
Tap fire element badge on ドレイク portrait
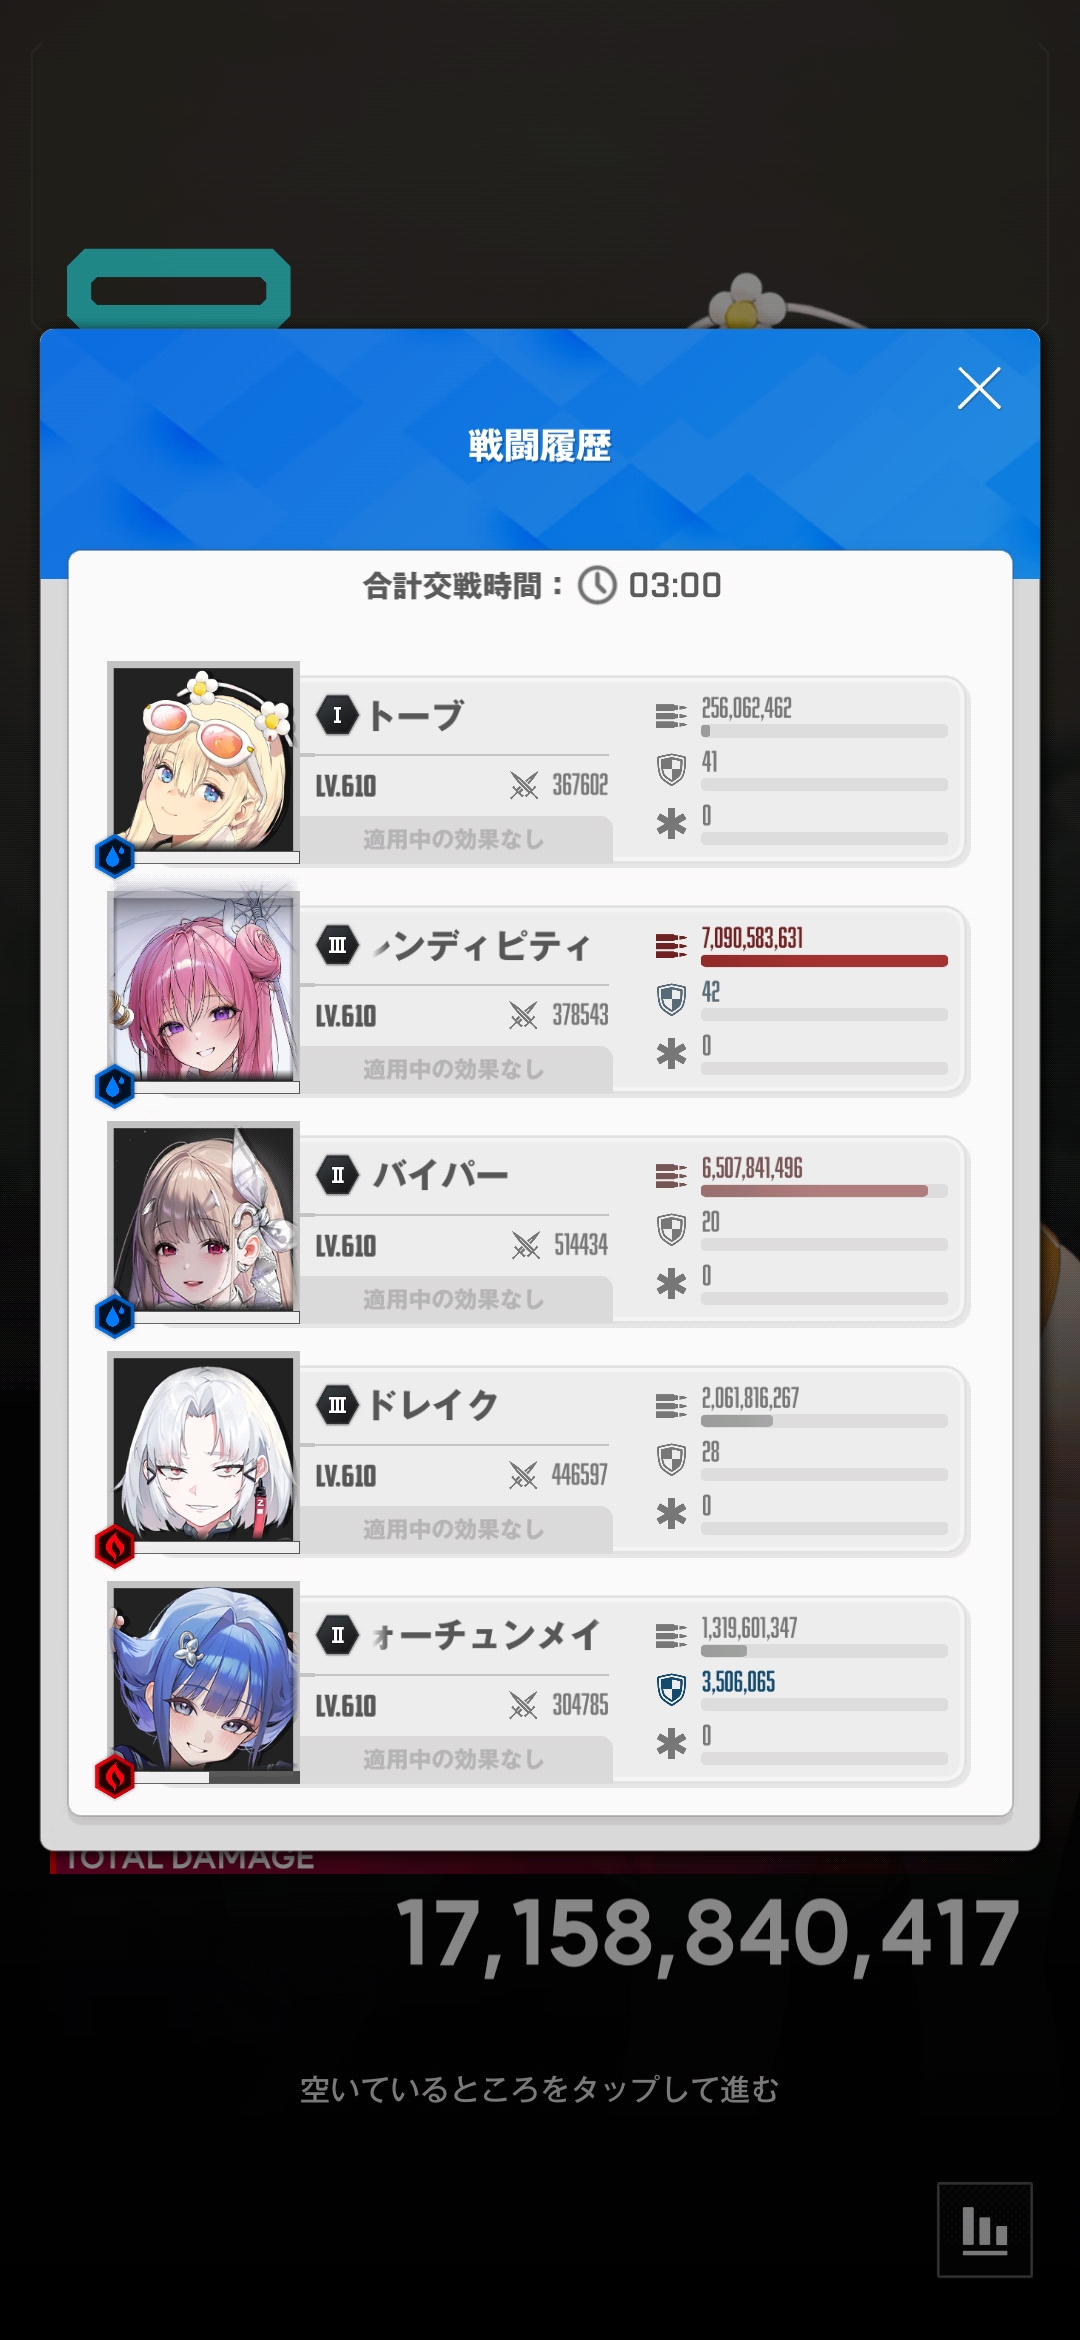[x=115, y=1547]
